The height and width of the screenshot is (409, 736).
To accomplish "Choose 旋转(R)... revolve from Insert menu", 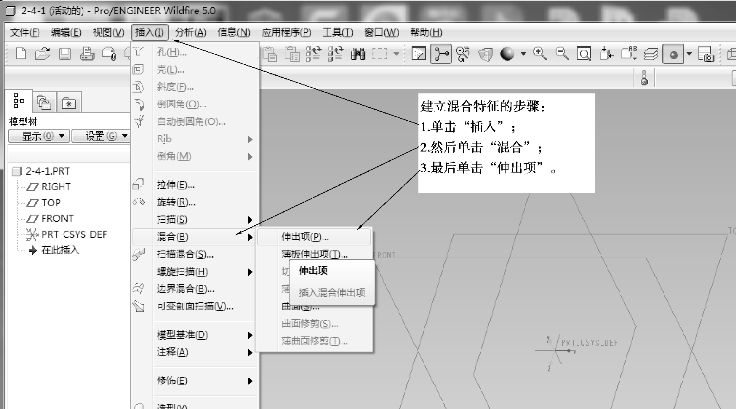I will [x=195, y=202].
